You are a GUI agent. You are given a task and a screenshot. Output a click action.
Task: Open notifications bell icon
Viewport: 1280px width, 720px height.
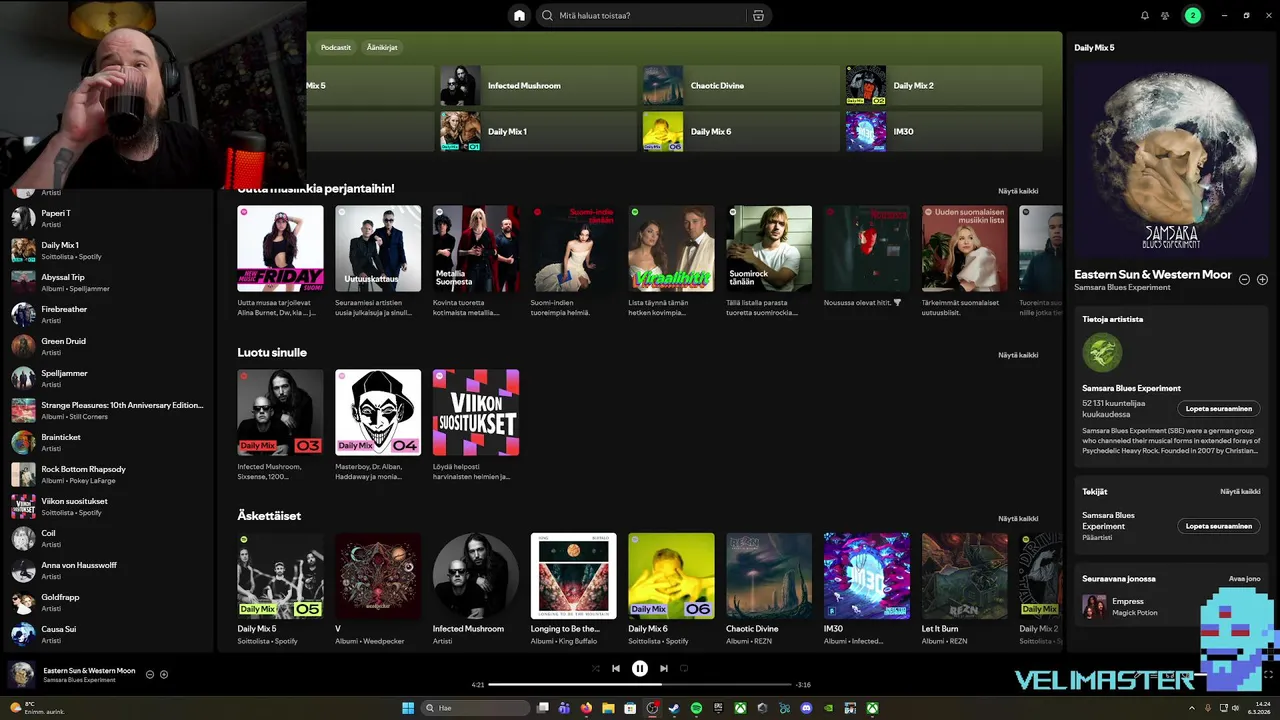point(1145,15)
